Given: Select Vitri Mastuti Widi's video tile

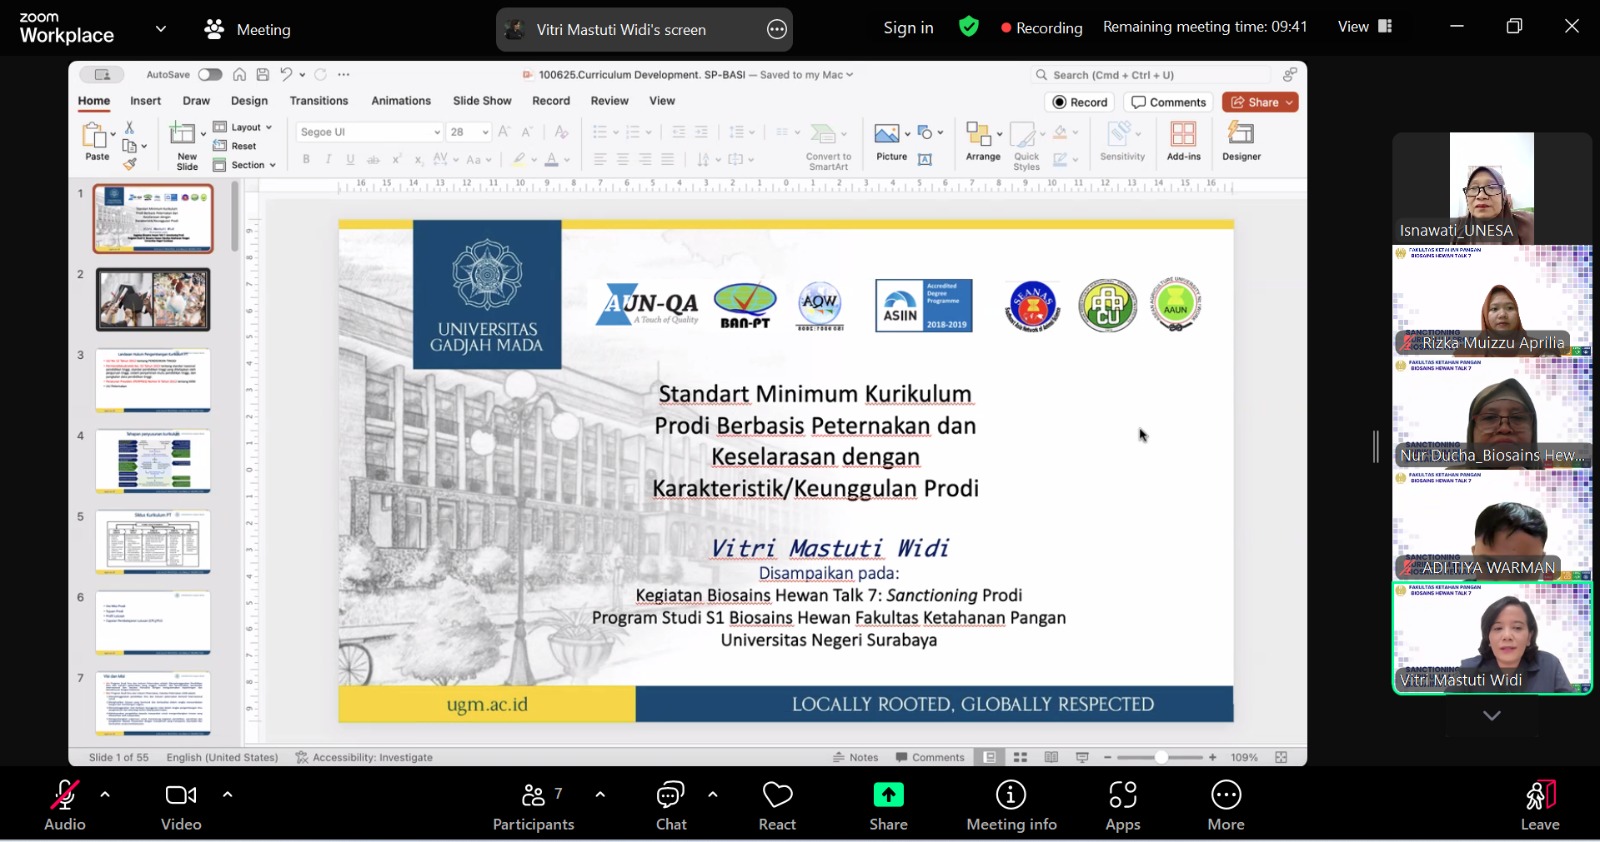Looking at the screenshot, I should tap(1491, 638).
